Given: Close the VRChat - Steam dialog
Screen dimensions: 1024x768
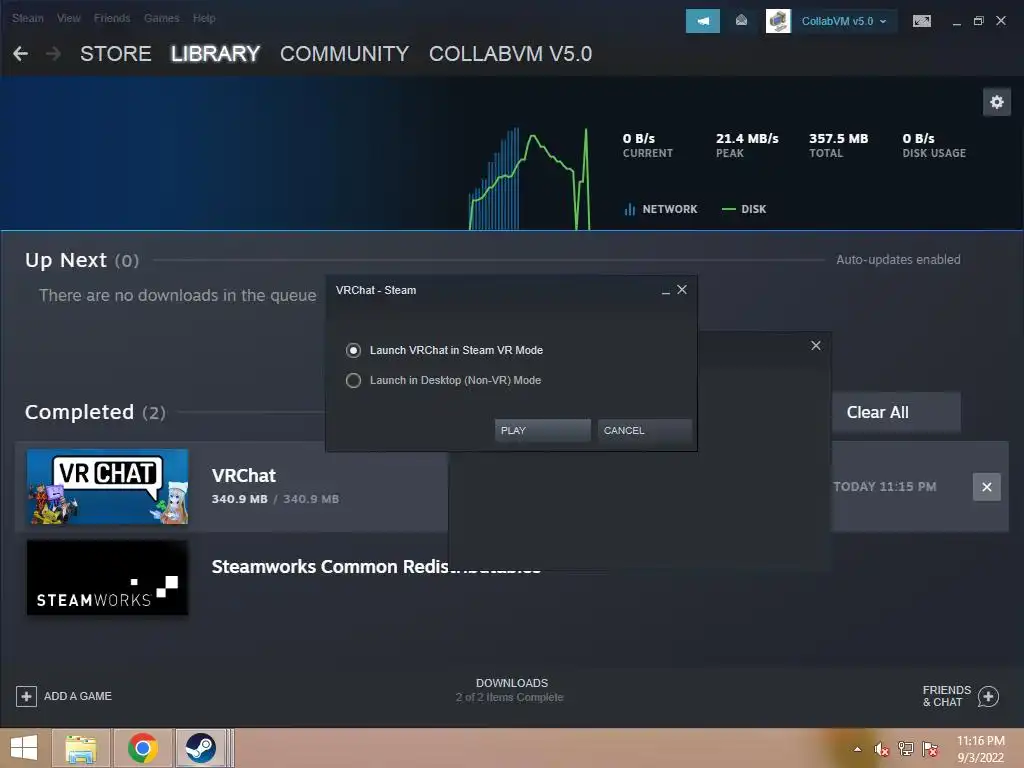Looking at the screenshot, I should 682,289.
